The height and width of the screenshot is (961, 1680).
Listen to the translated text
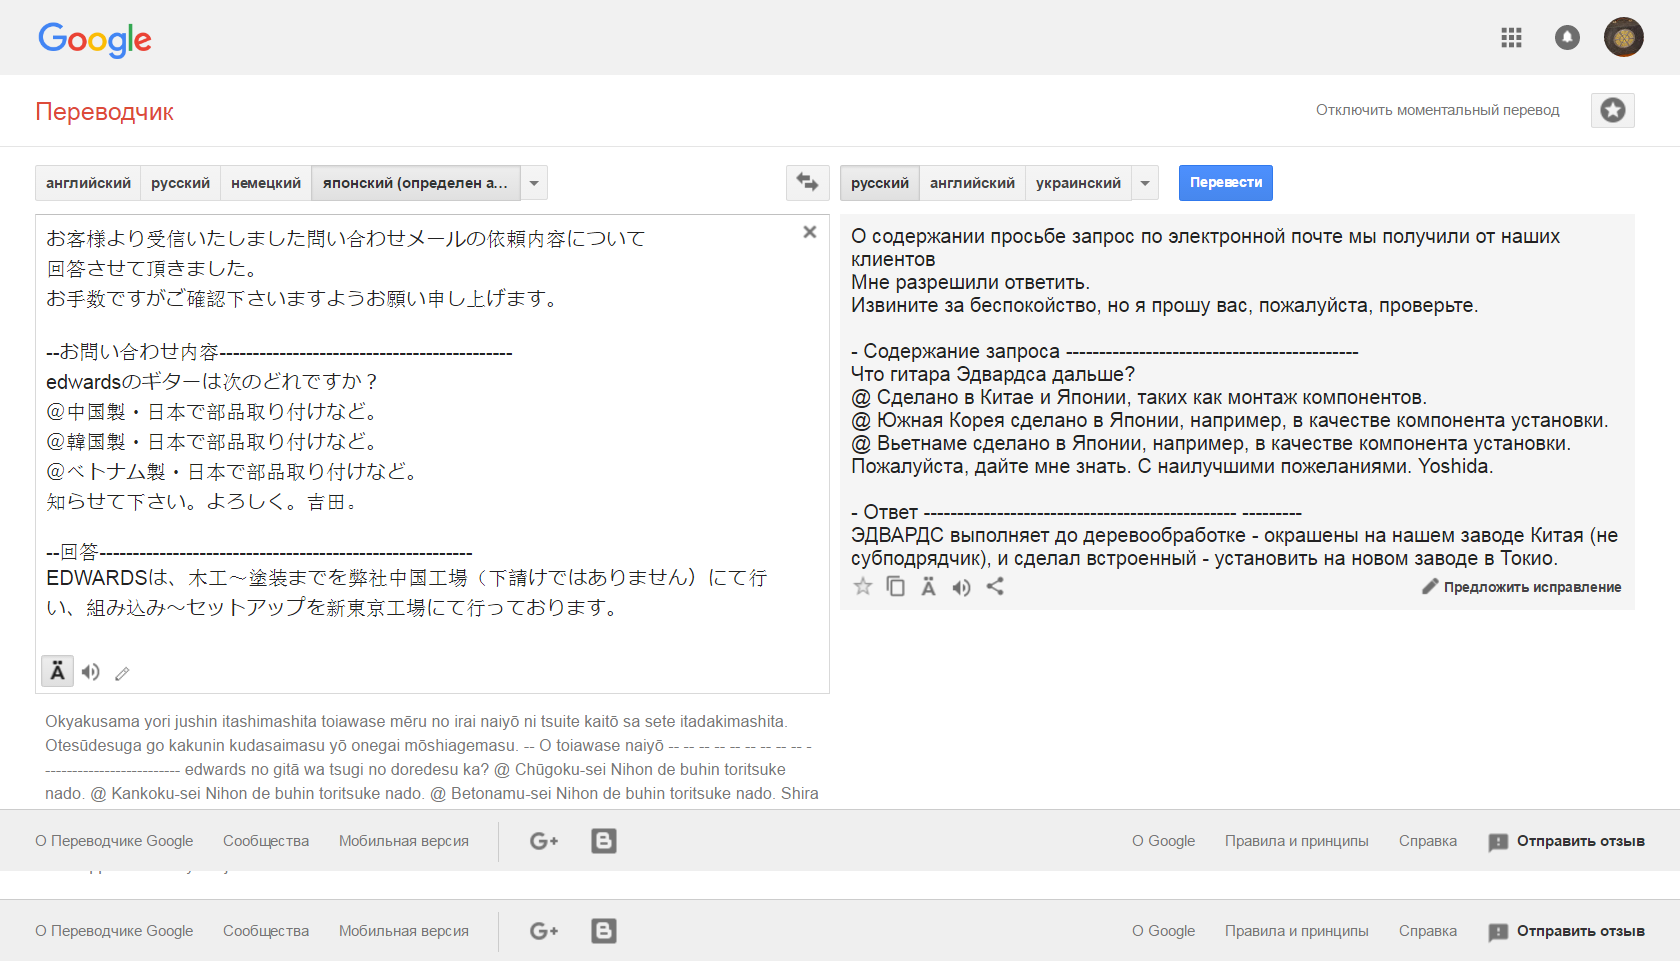pos(961,588)
